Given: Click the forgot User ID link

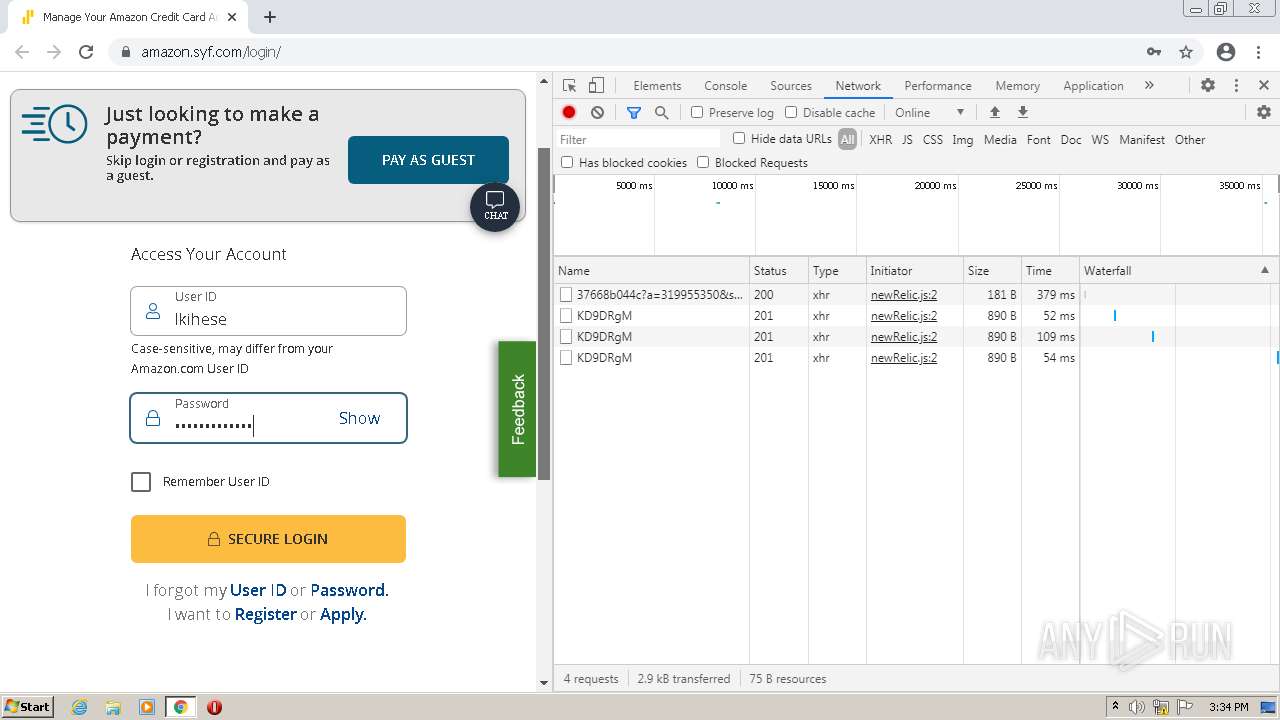Looking at the screenshot, I should tap(258, 590).
